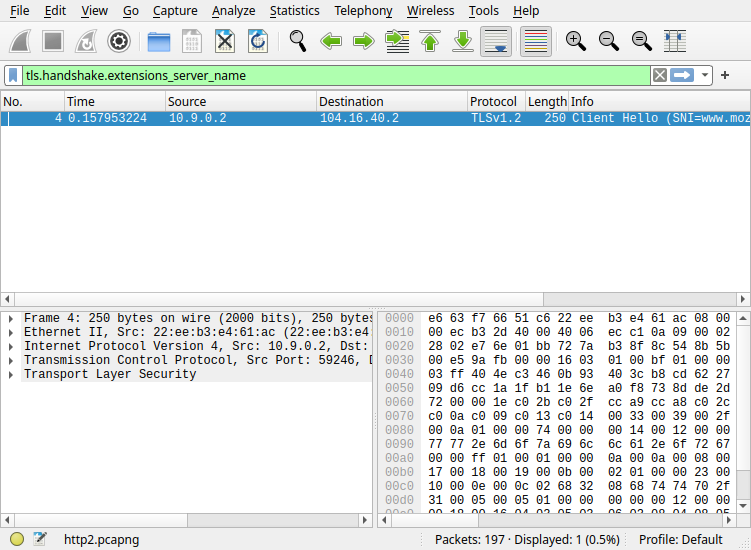The height and width of the screenshot is (550, 751).
Task: Click the Profile: Default status entry
Action: click(x=681, y=539)
